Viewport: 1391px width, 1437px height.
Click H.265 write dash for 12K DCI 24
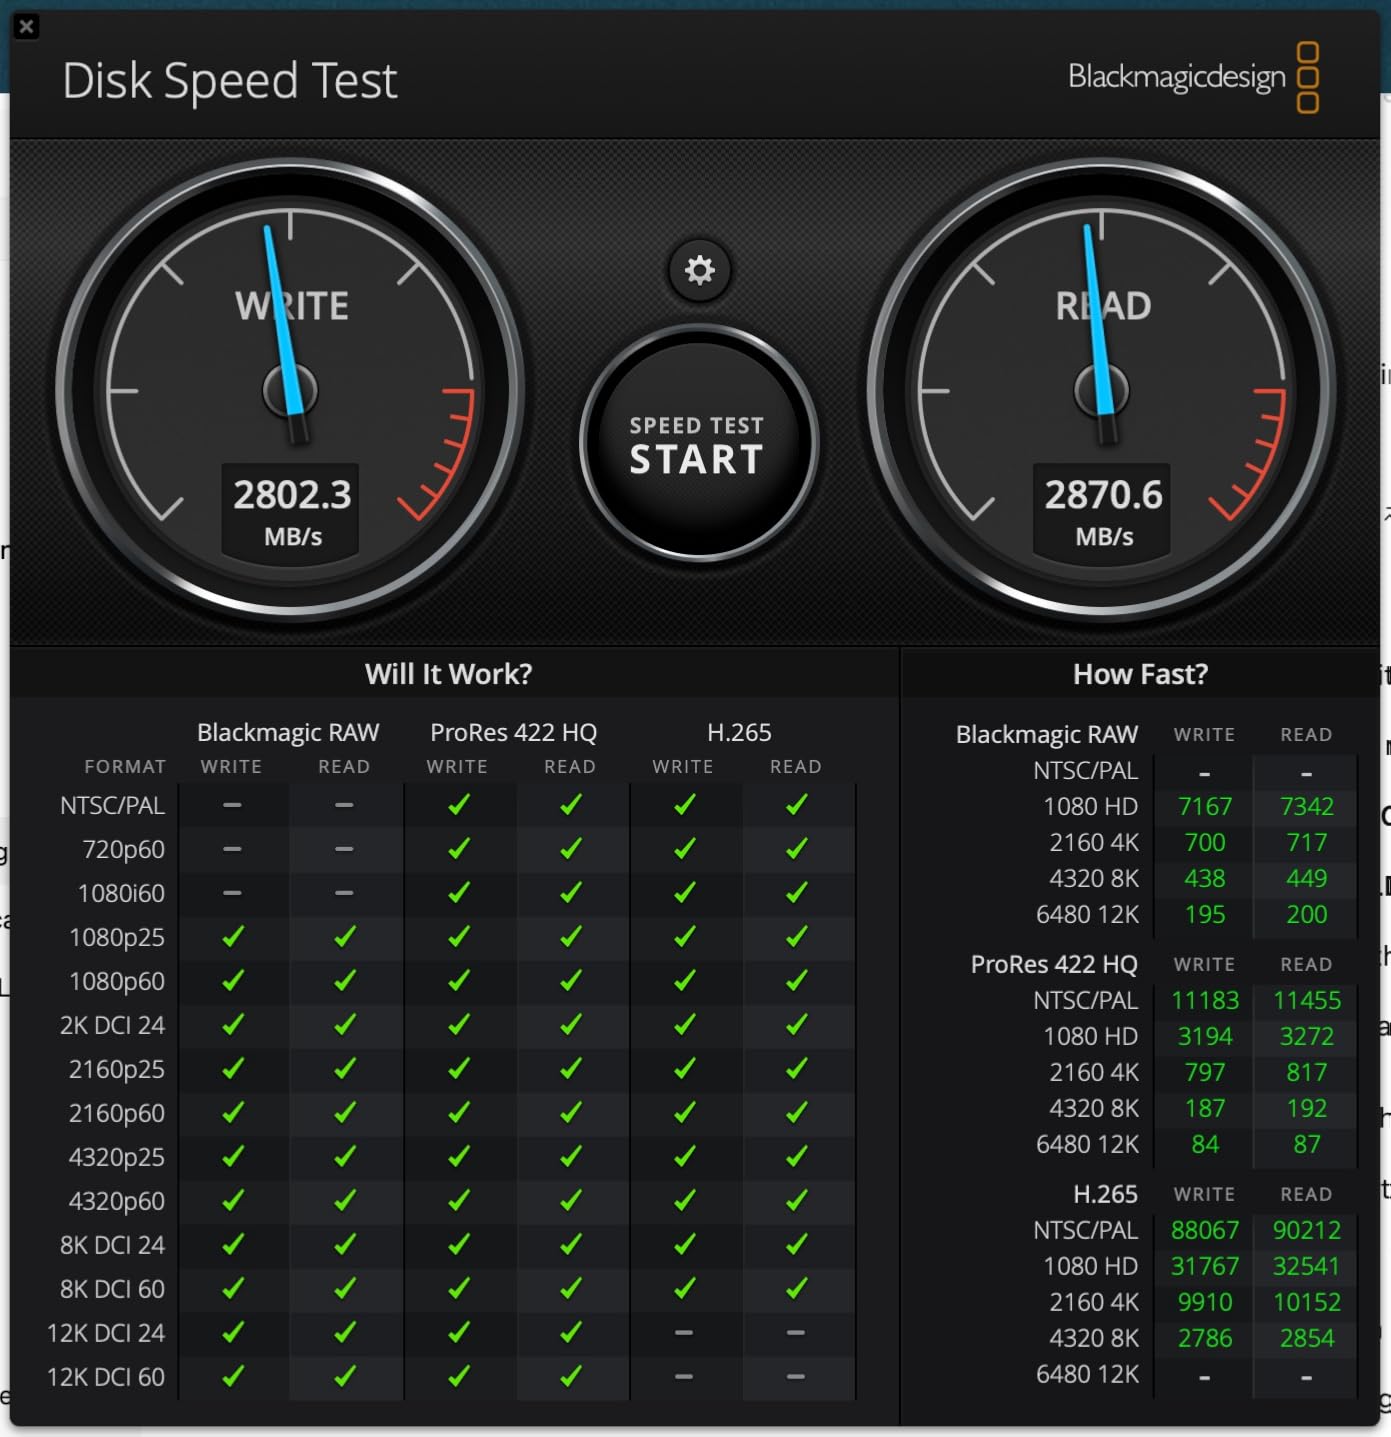coord(684,1333)
